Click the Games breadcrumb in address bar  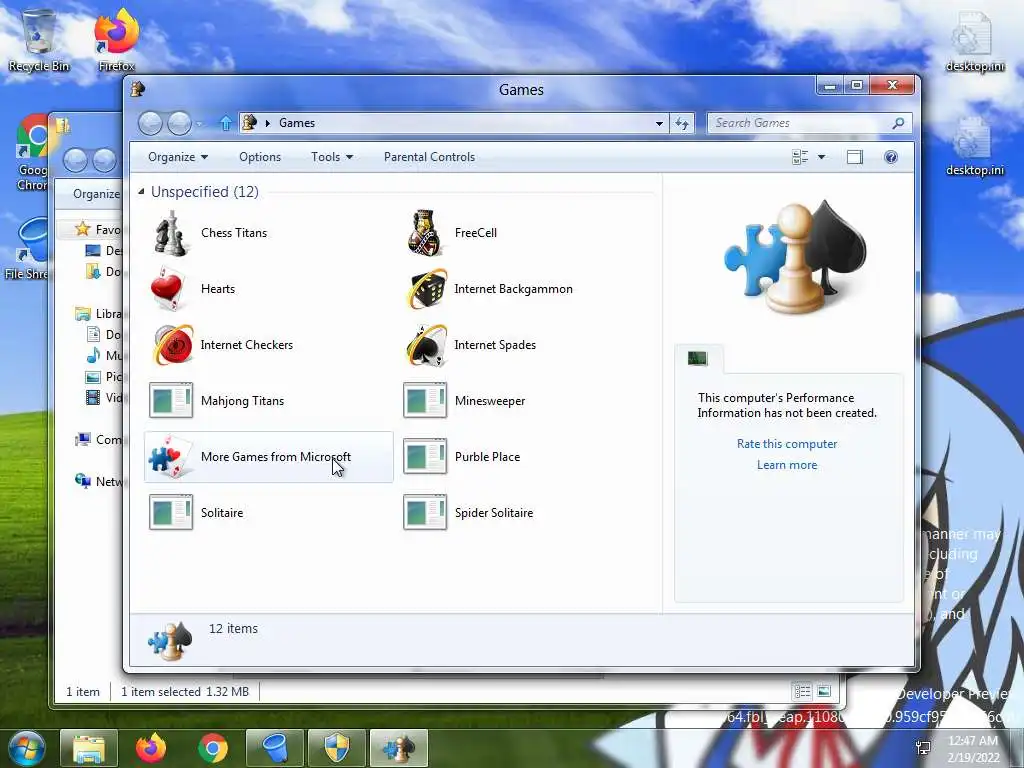point(297,123)
